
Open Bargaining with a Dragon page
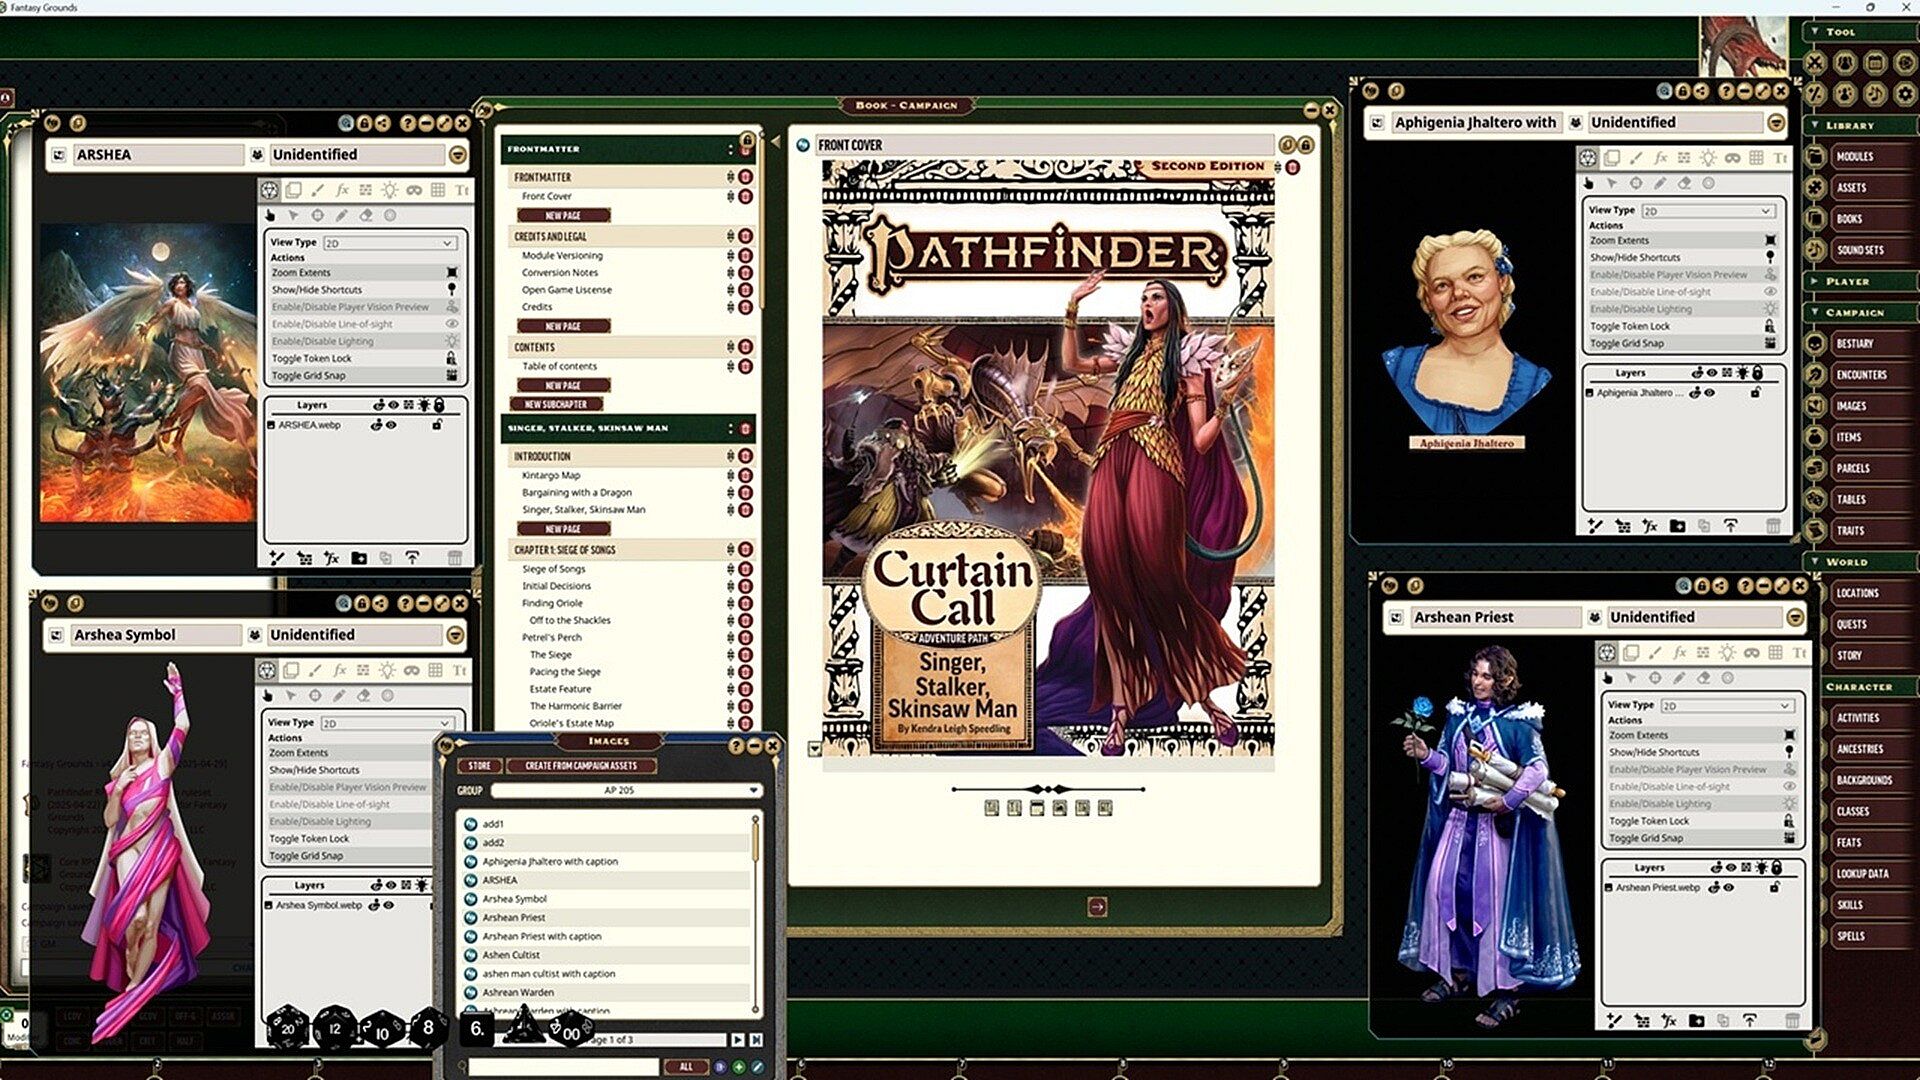tap(576, 492)
